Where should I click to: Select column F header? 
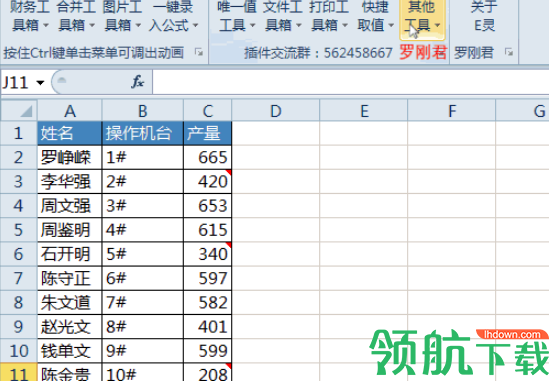(452, 111)
